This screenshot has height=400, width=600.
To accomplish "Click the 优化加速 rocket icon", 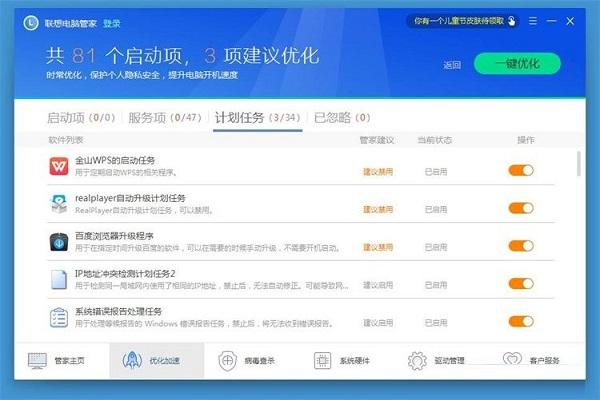I will click(132, 360).
